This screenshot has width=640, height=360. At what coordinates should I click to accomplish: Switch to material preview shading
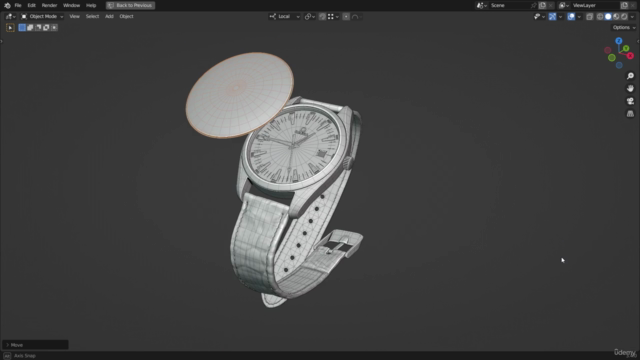616,16
